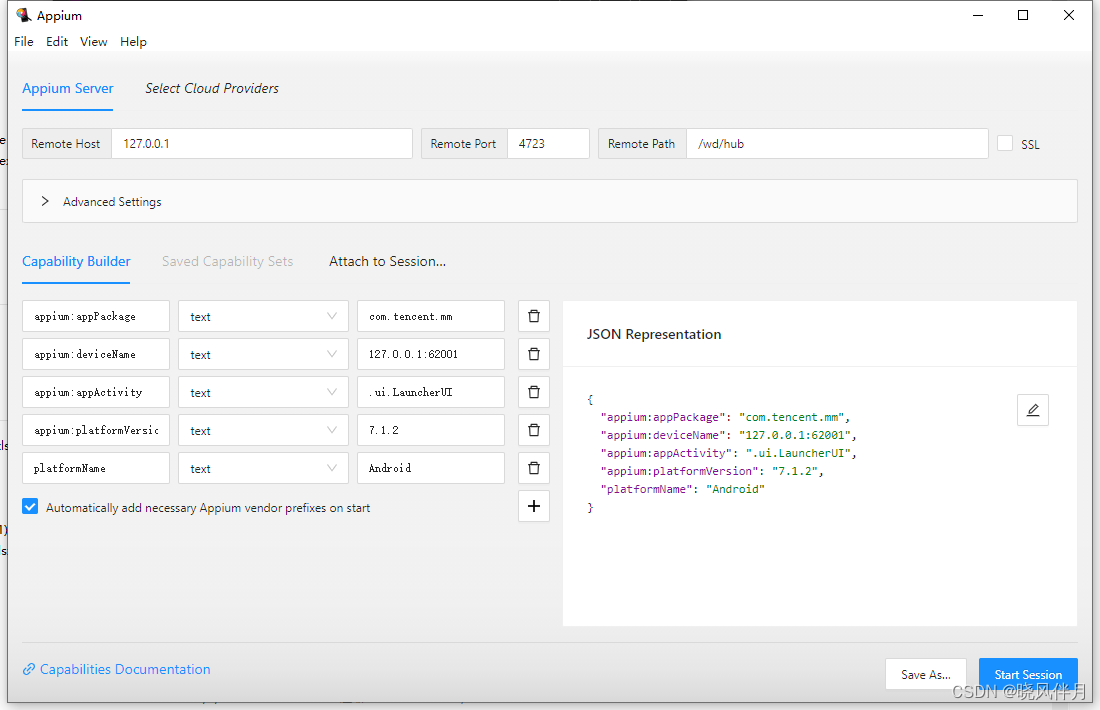
Task: Click the appium:platformVersion name field
Action: (95, 430)
